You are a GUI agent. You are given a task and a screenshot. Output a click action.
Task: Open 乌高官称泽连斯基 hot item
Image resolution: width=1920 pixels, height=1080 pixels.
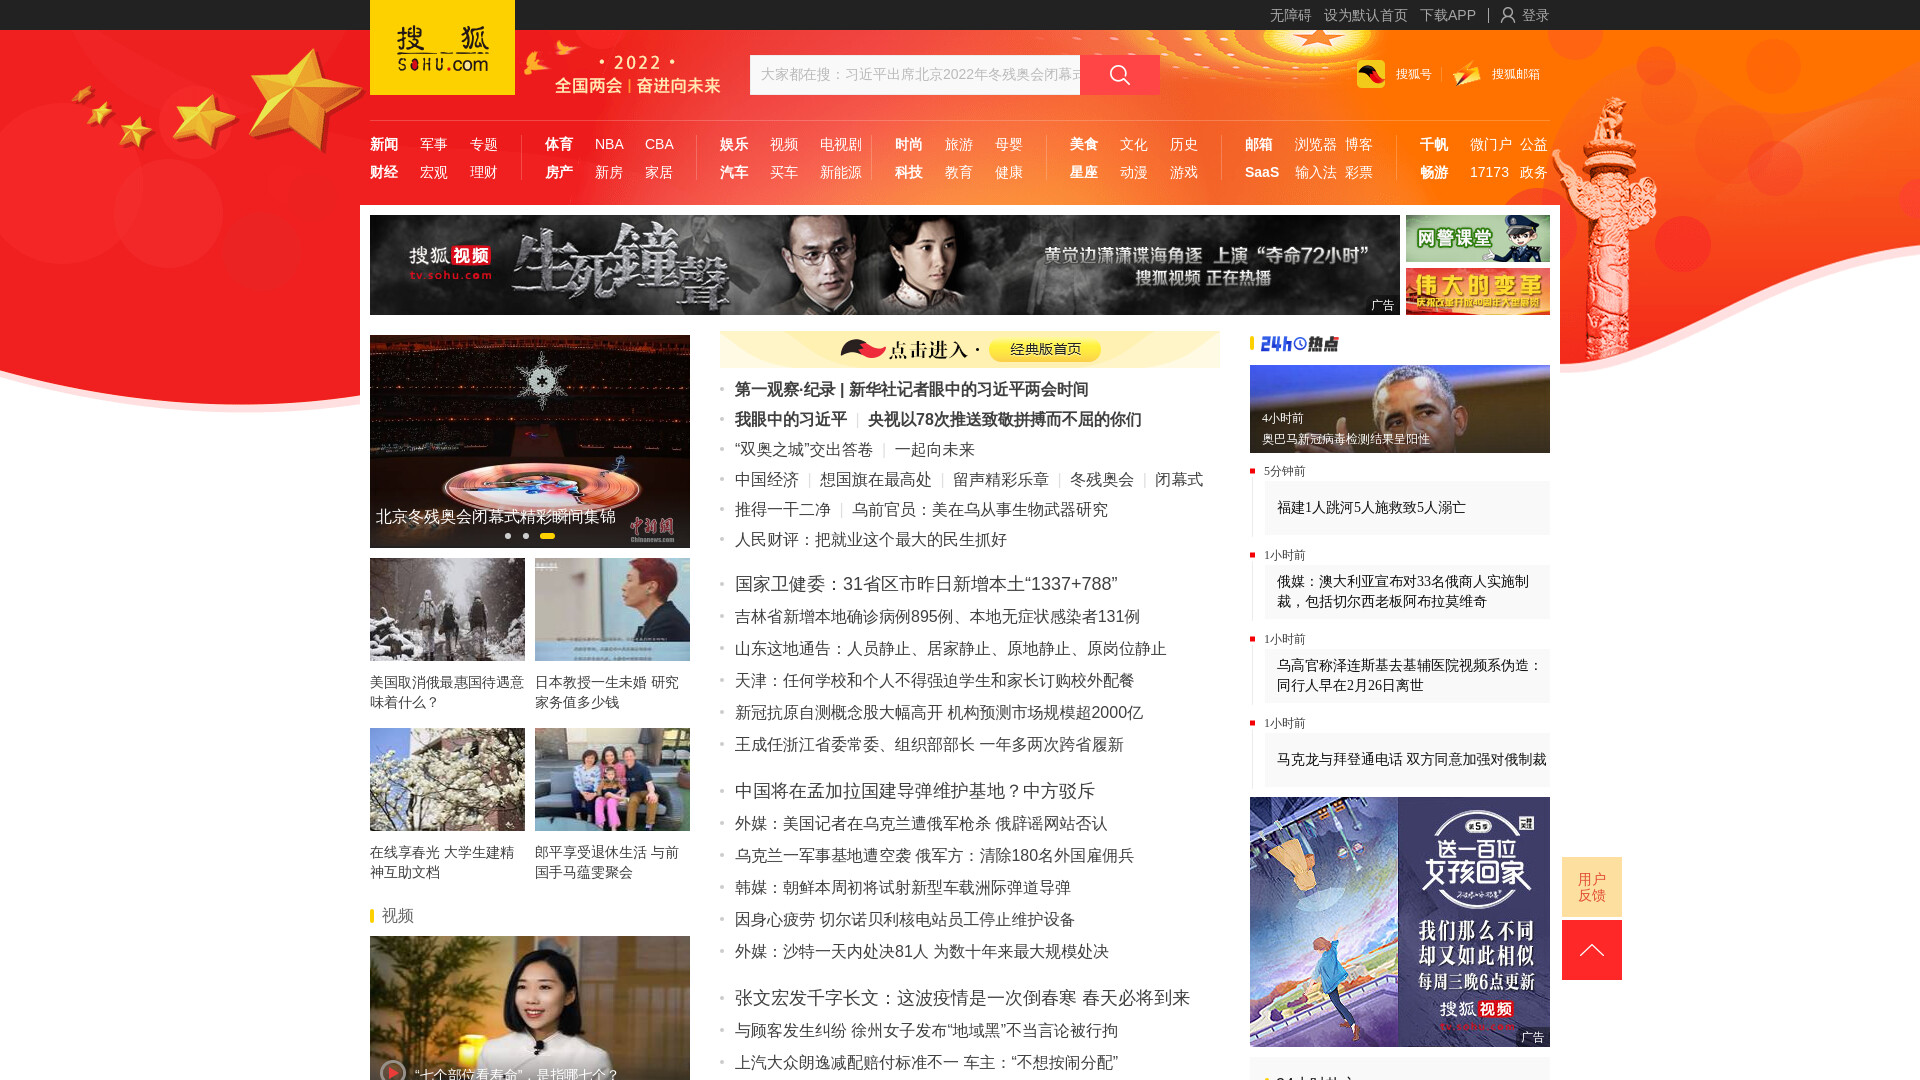(x=1409, y=676)
